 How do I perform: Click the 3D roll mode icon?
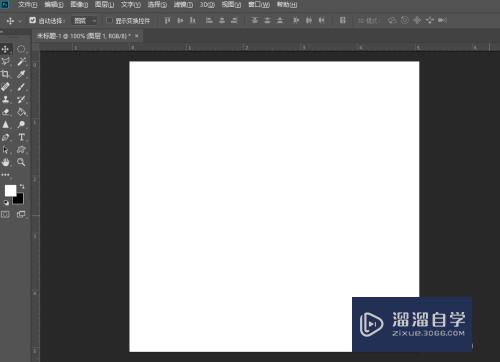point(405,20)
